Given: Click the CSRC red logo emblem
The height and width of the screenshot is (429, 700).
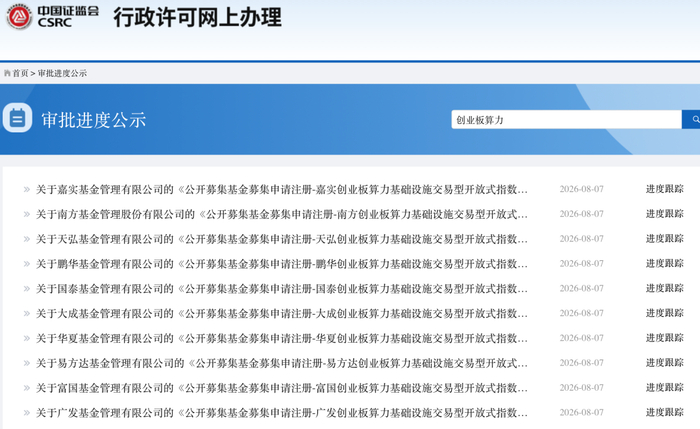Looking at the screenshot, I should 19,17.
